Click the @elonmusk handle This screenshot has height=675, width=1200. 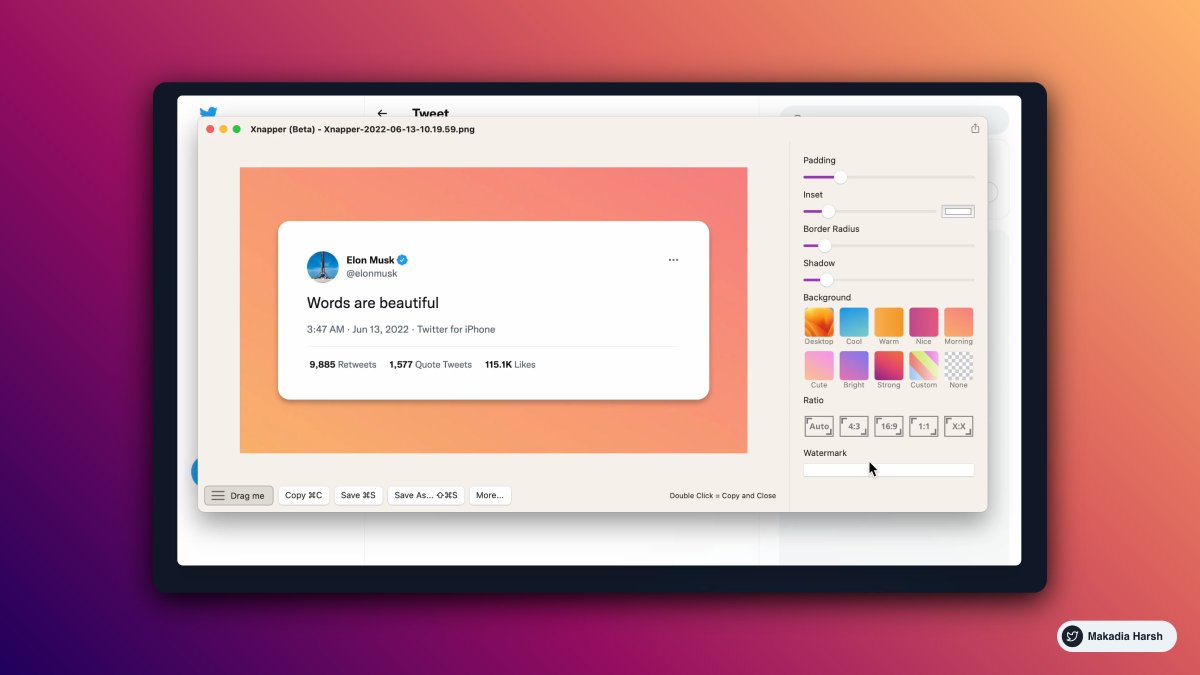(x=372, y=274)
